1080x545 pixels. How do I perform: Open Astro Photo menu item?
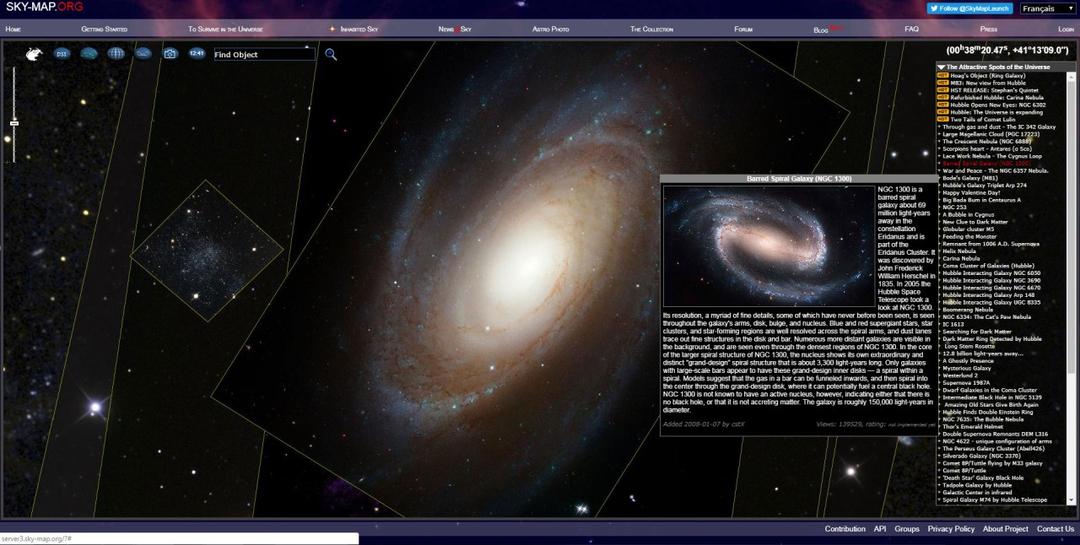[x=550, y=30]
